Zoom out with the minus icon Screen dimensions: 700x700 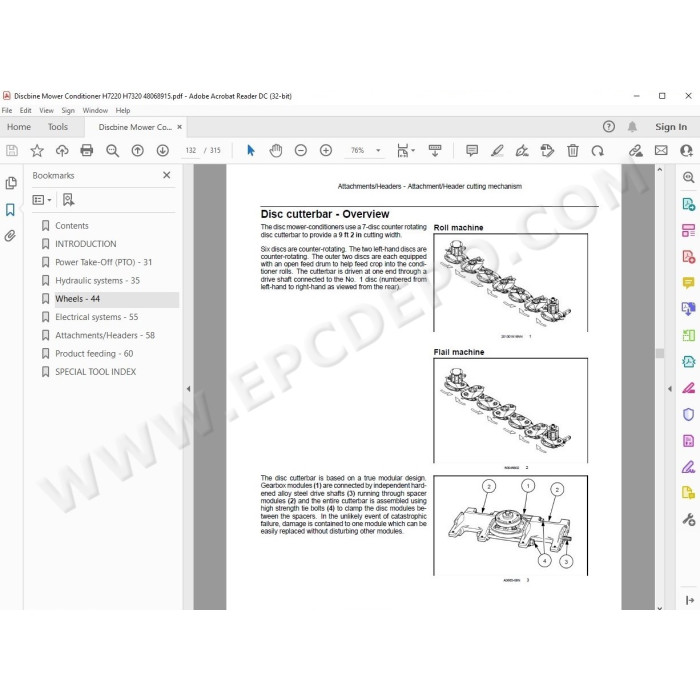[x=301, y=150]
